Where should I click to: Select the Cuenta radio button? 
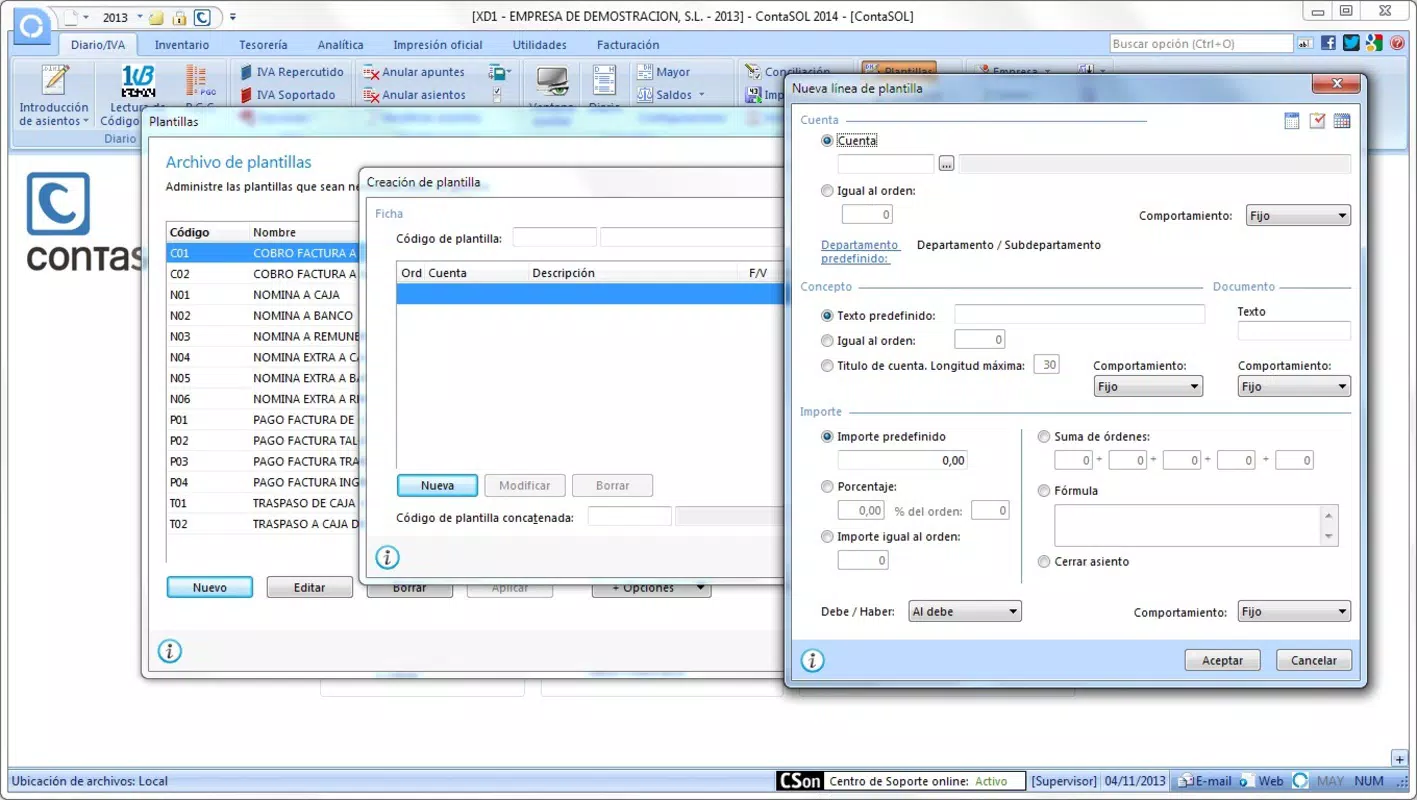[827, 141]
